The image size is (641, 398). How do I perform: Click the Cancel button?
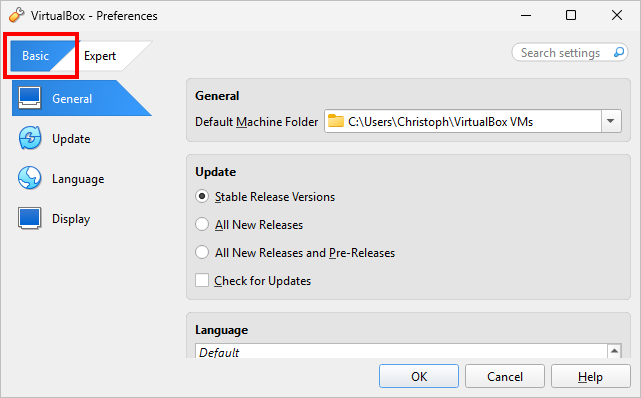(x=505, y=376)
